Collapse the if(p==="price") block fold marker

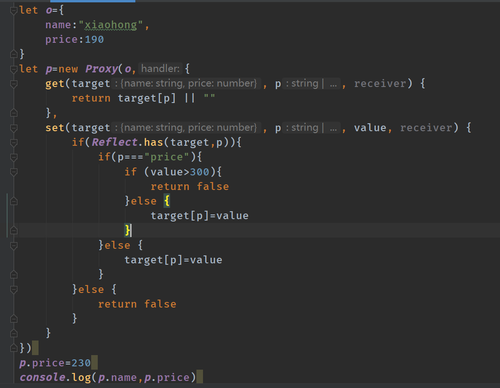[x=14, y=157]
